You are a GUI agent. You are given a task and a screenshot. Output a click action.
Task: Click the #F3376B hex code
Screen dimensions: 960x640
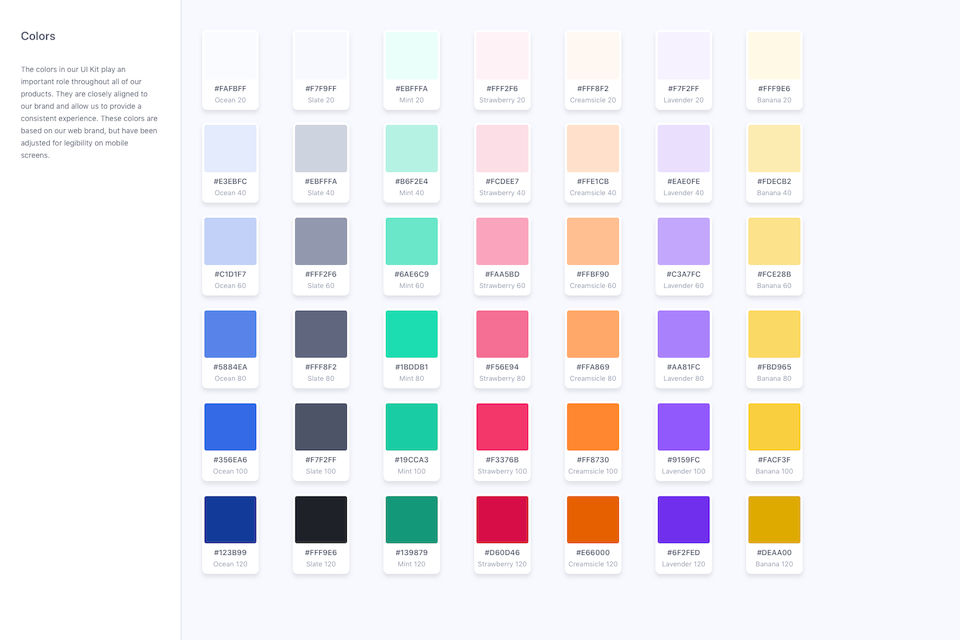click(x=502, y=460)
